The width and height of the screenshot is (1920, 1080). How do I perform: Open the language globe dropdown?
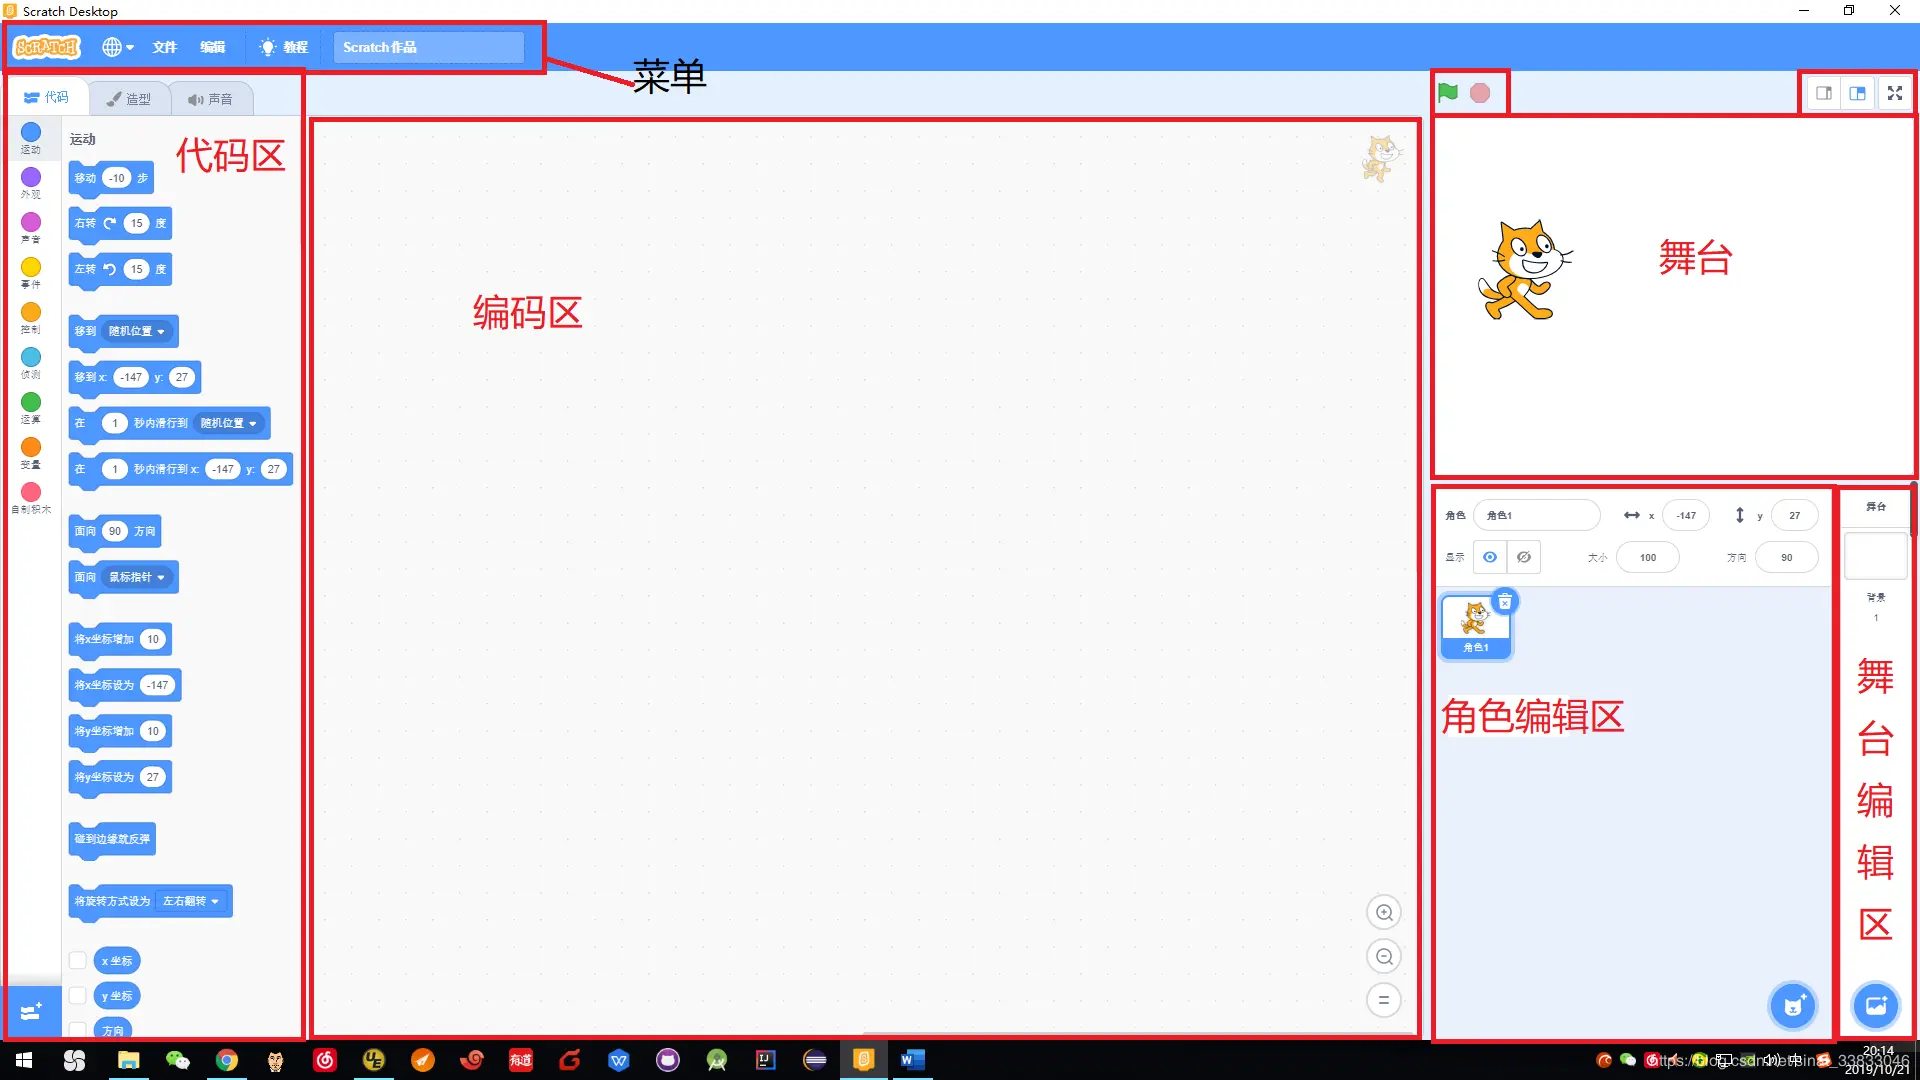[x=118, y=47]
